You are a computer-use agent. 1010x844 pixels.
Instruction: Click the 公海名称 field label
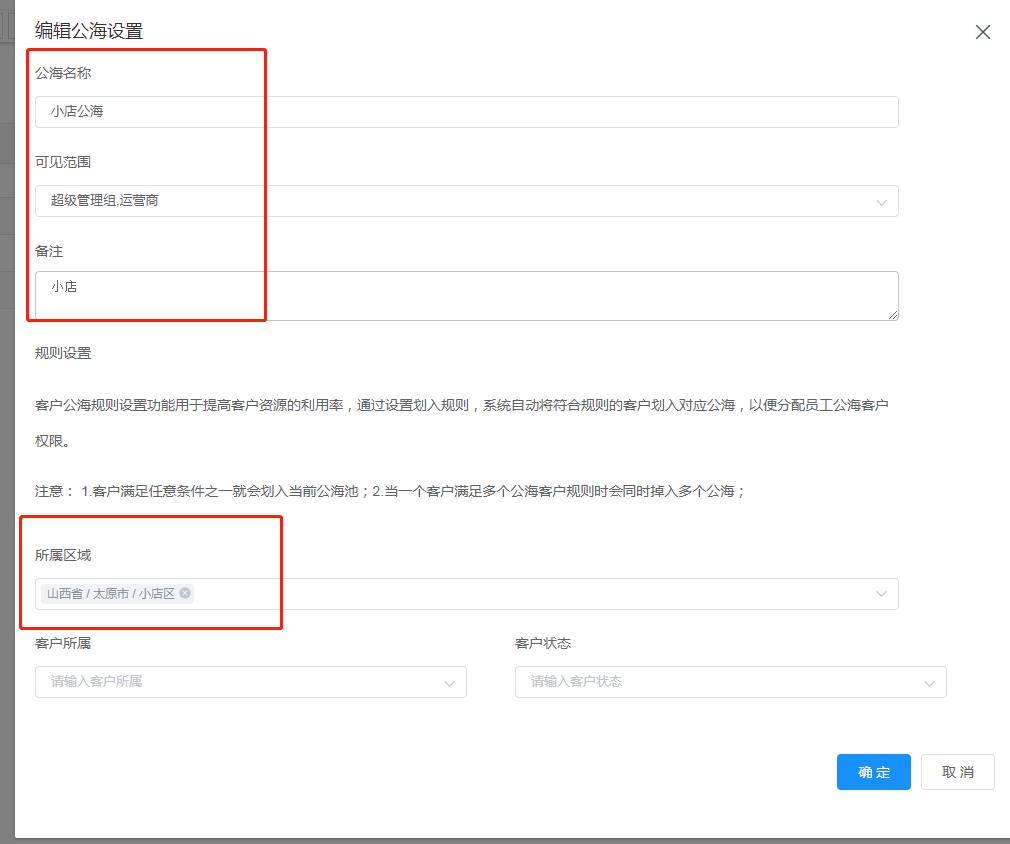point(63,73)
